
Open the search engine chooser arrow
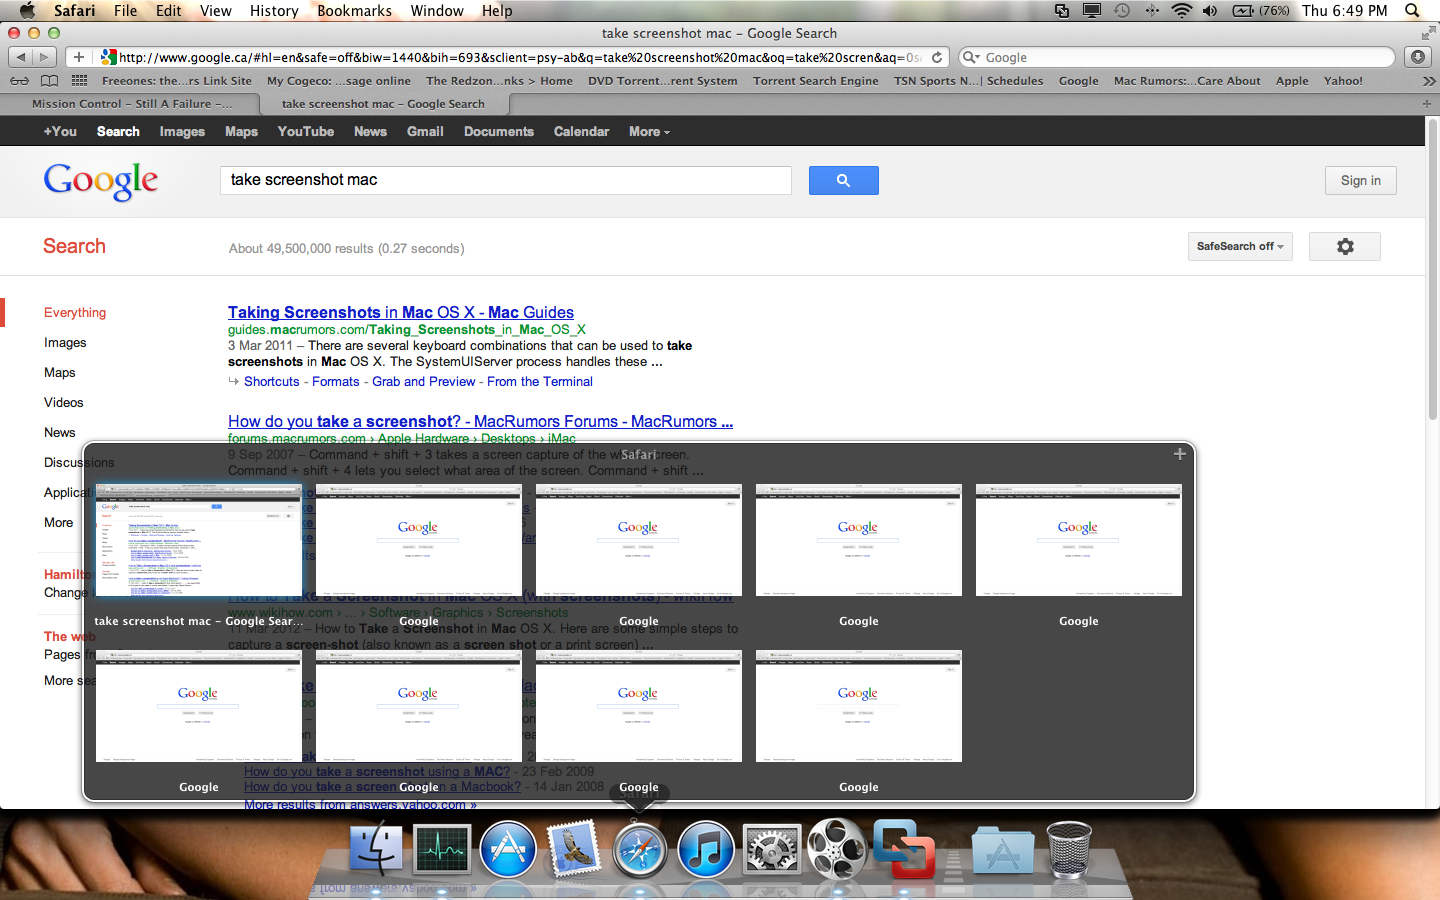(970, 57)
